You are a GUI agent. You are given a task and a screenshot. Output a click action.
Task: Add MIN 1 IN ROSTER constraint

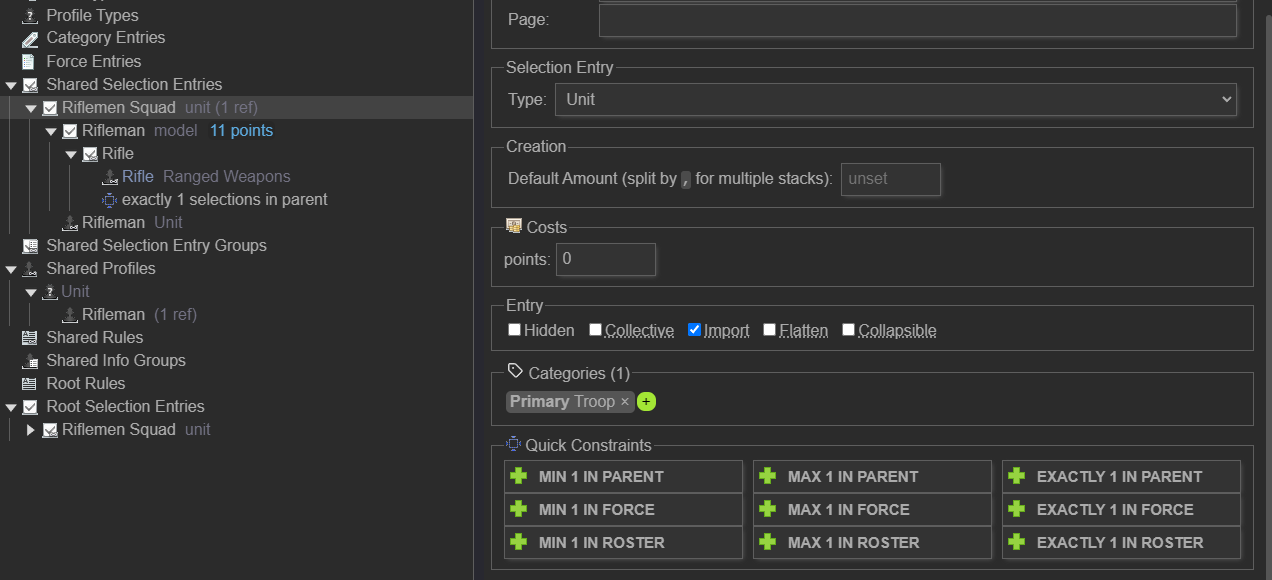(624, 543)
